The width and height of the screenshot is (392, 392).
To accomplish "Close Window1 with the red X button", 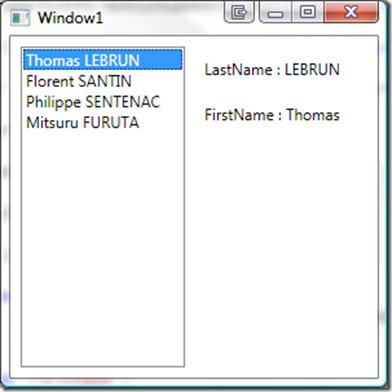I will (351, 12).
